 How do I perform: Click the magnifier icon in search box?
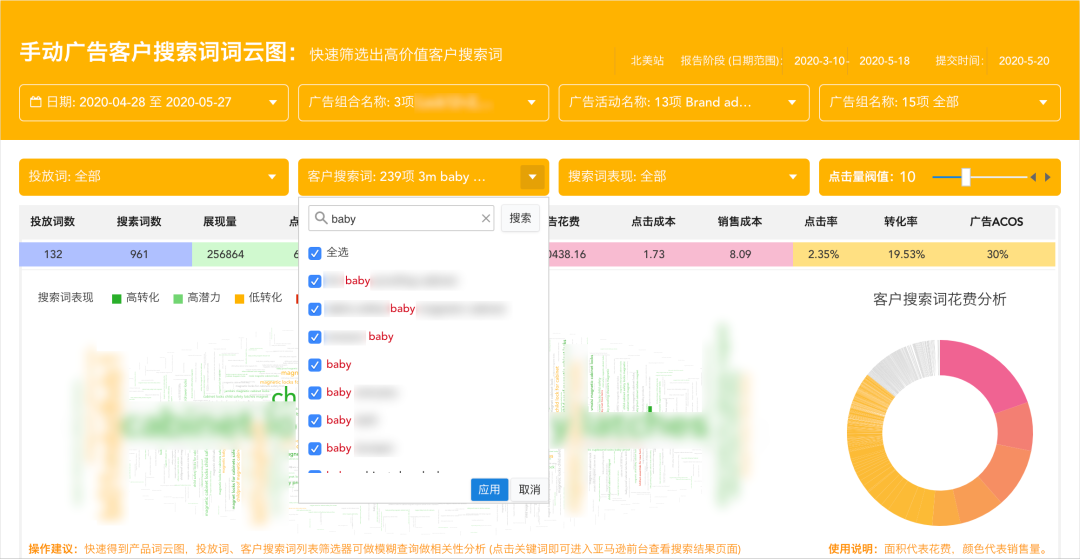(x=320, y=218)
